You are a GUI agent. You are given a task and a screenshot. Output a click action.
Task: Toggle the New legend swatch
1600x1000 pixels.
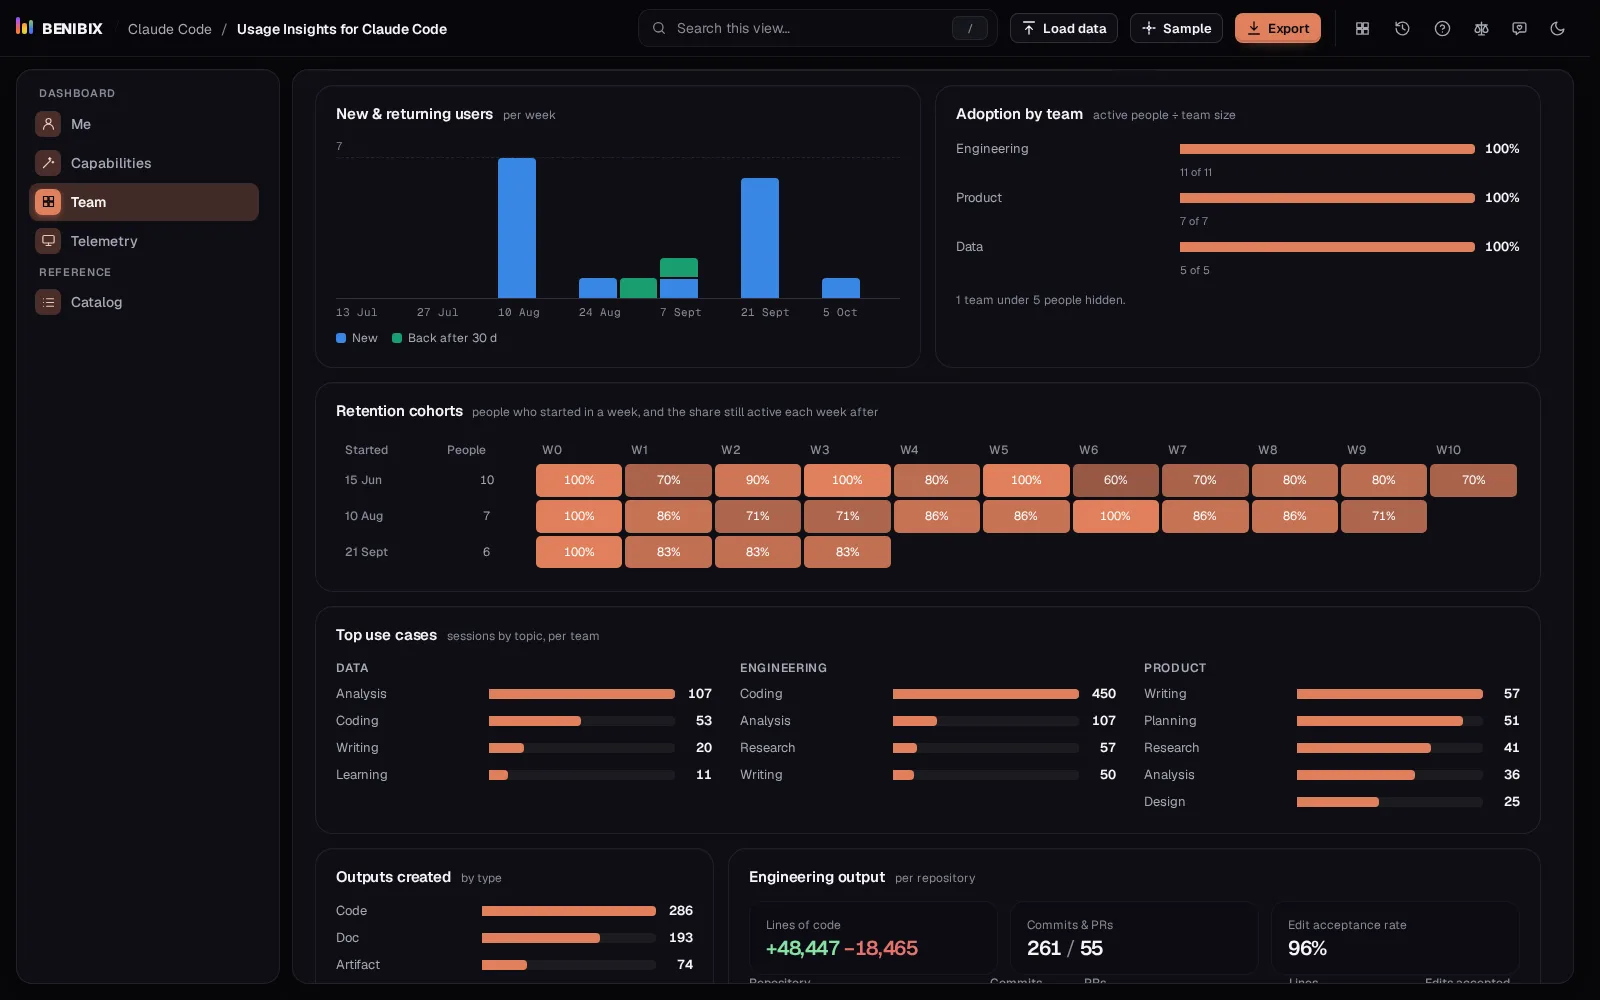[341, 338]
